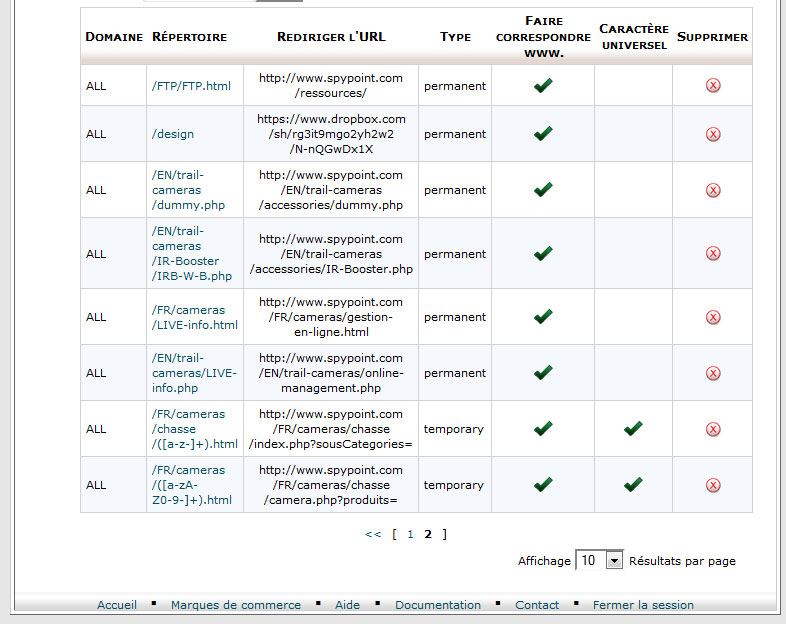This screenshot has width=786, height=624.
Task: Open the Documentation footer link
Action: click(438, 605)
